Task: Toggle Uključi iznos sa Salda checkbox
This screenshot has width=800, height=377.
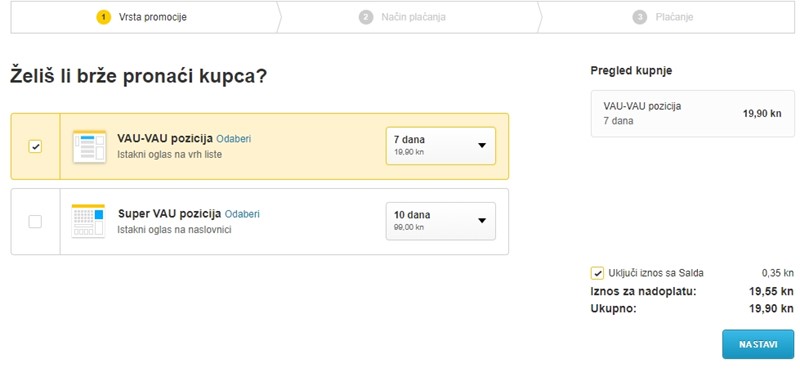Action: coord(597,273)
